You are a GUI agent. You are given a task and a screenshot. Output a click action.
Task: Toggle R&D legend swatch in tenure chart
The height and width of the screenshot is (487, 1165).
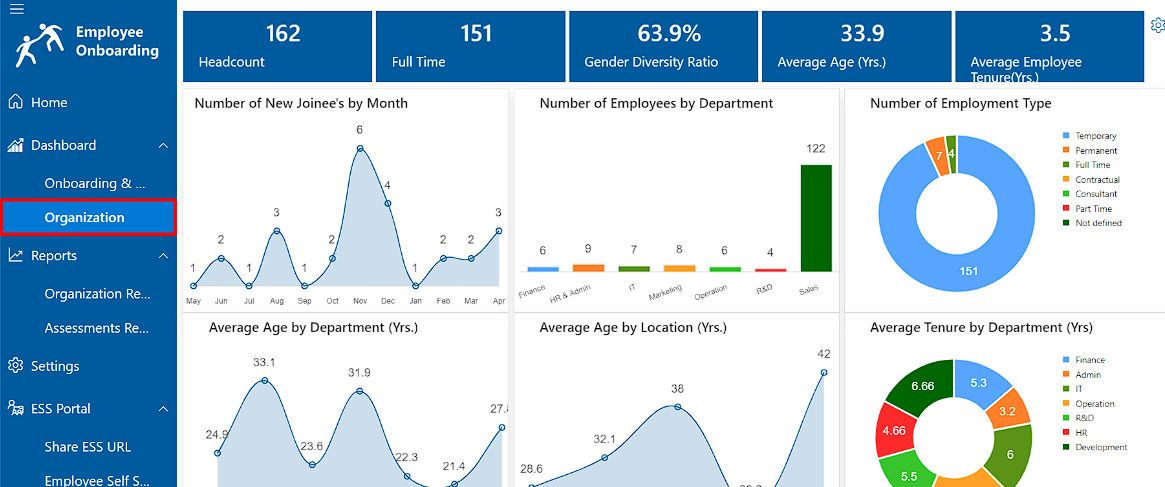[x=1066, y=418]
